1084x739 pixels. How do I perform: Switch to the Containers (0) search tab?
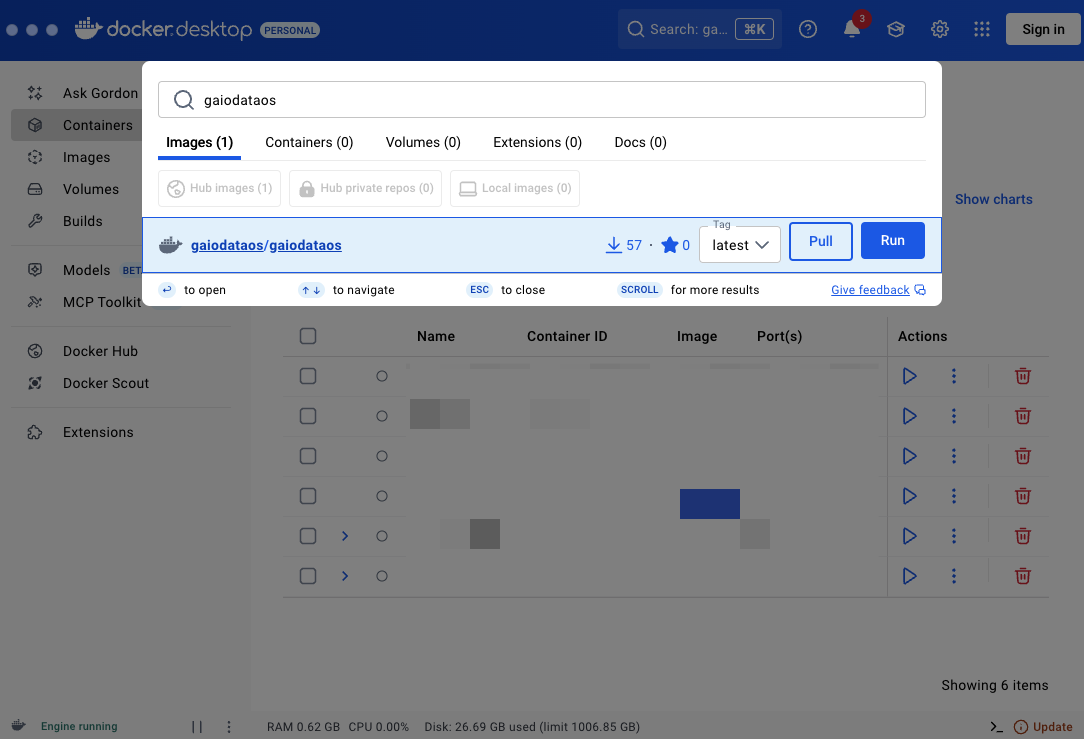[x=309, y=142]
